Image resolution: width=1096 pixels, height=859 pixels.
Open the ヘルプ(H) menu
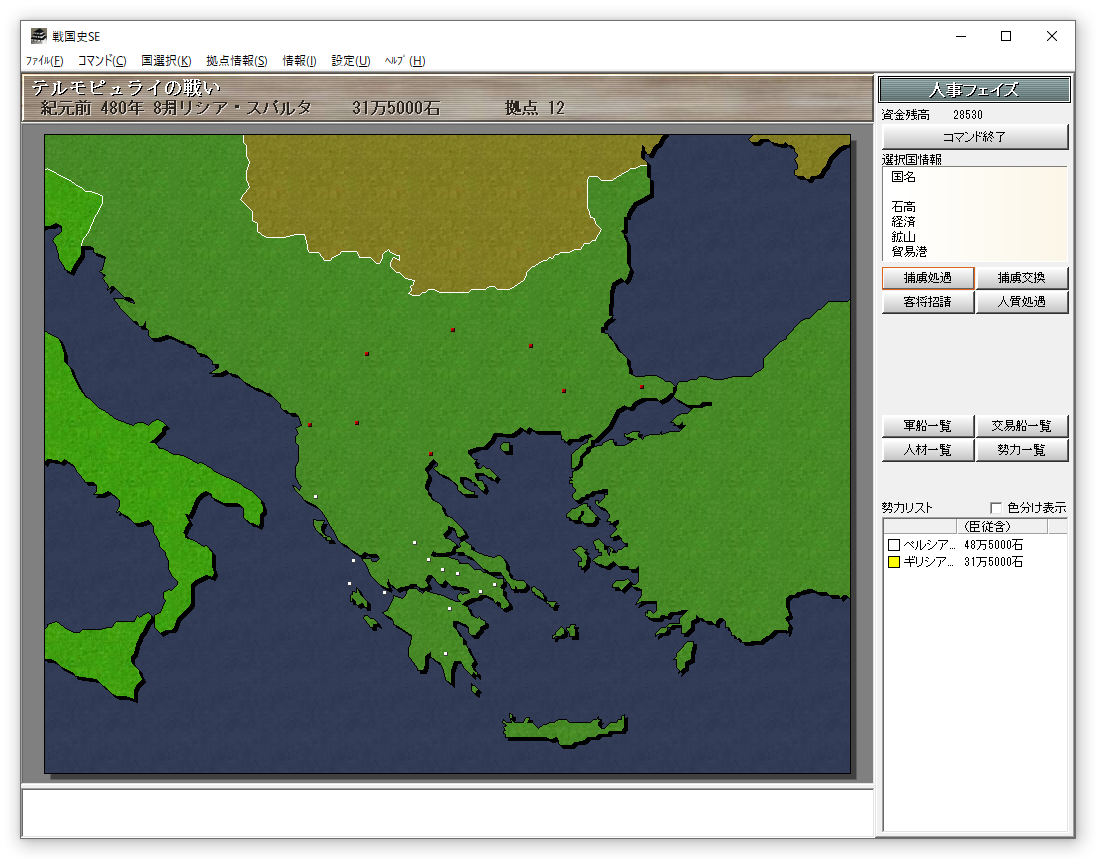405,61
